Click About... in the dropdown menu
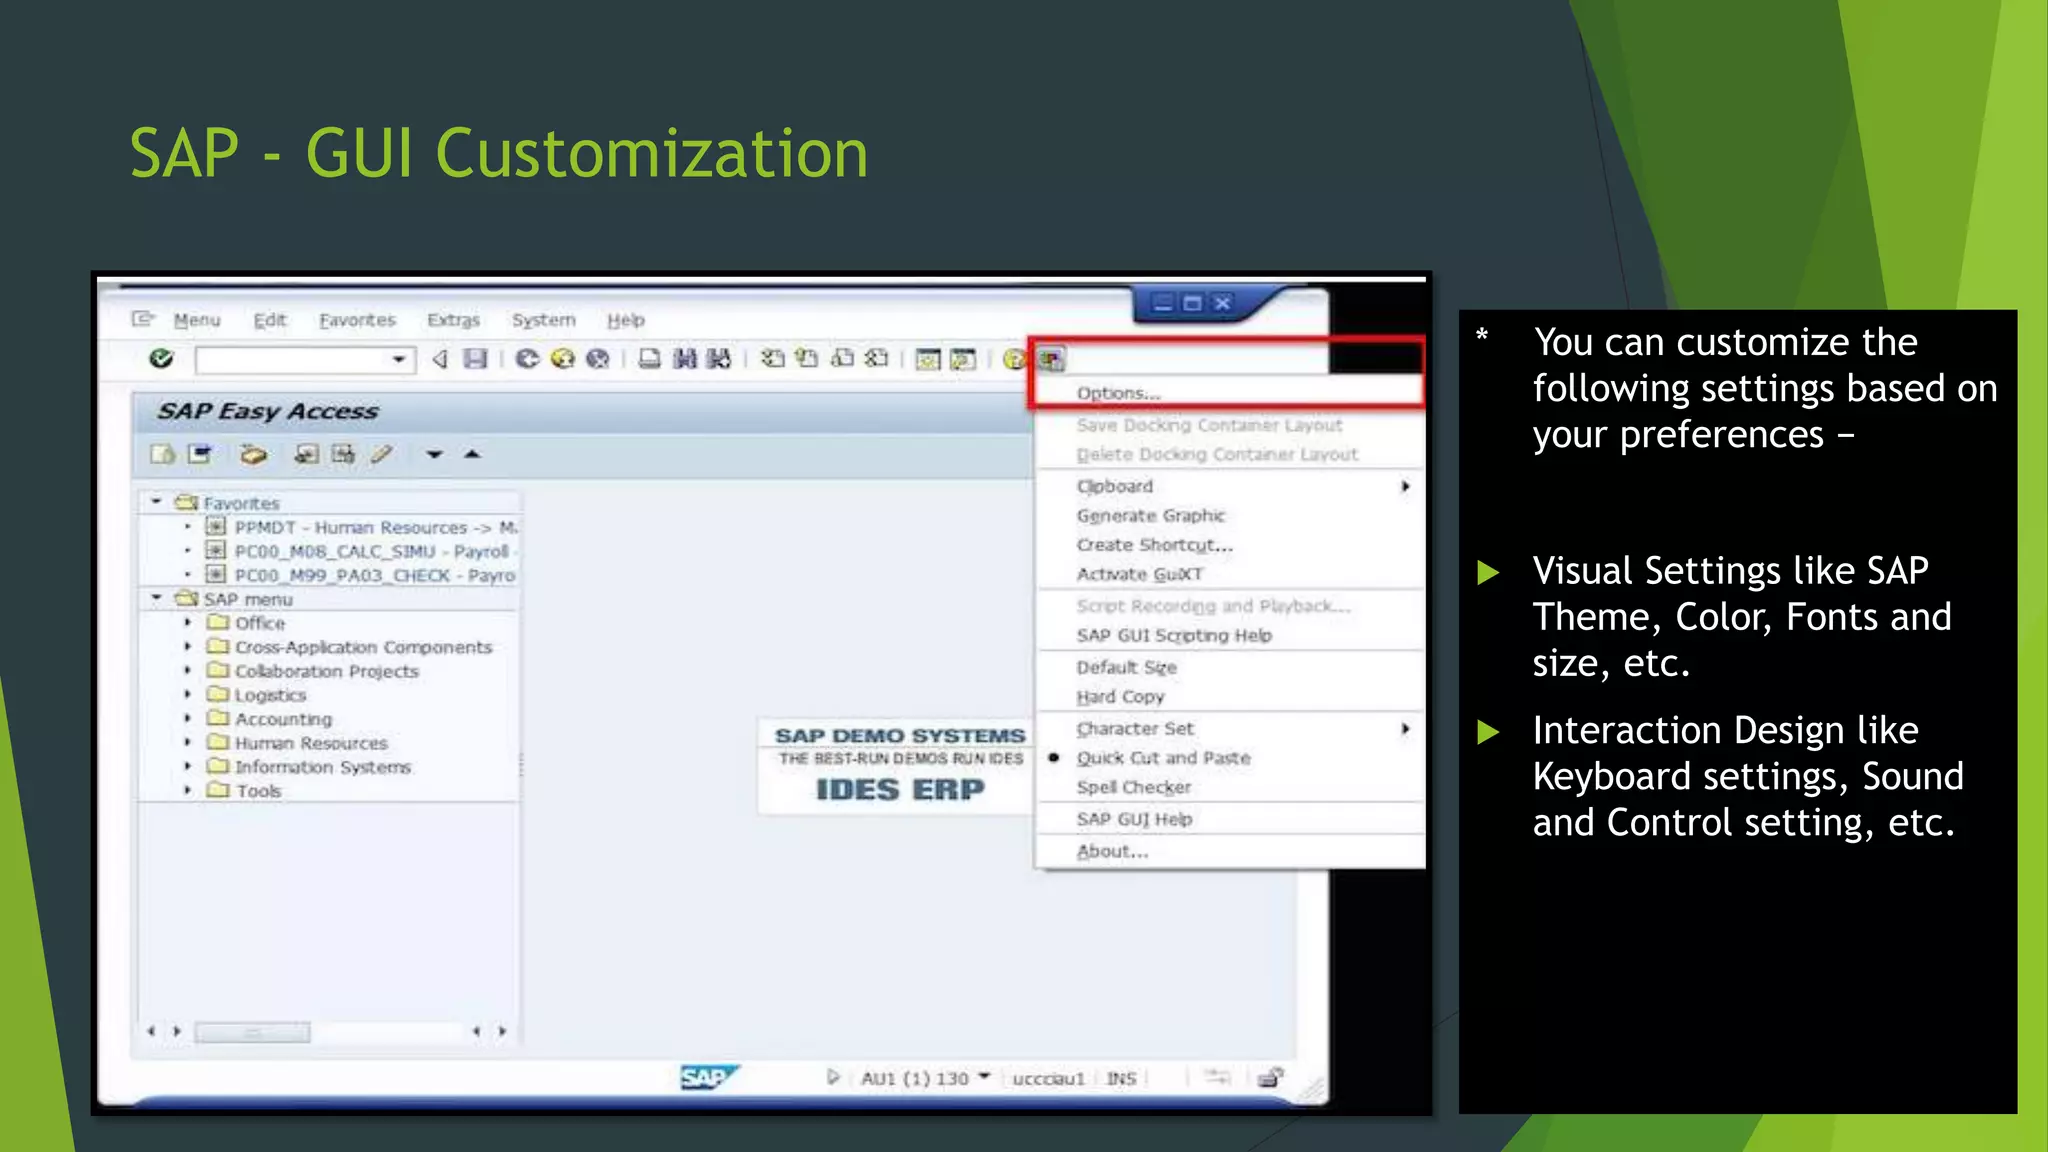Viewport: 2048px width, 1152px height. 1112,851
